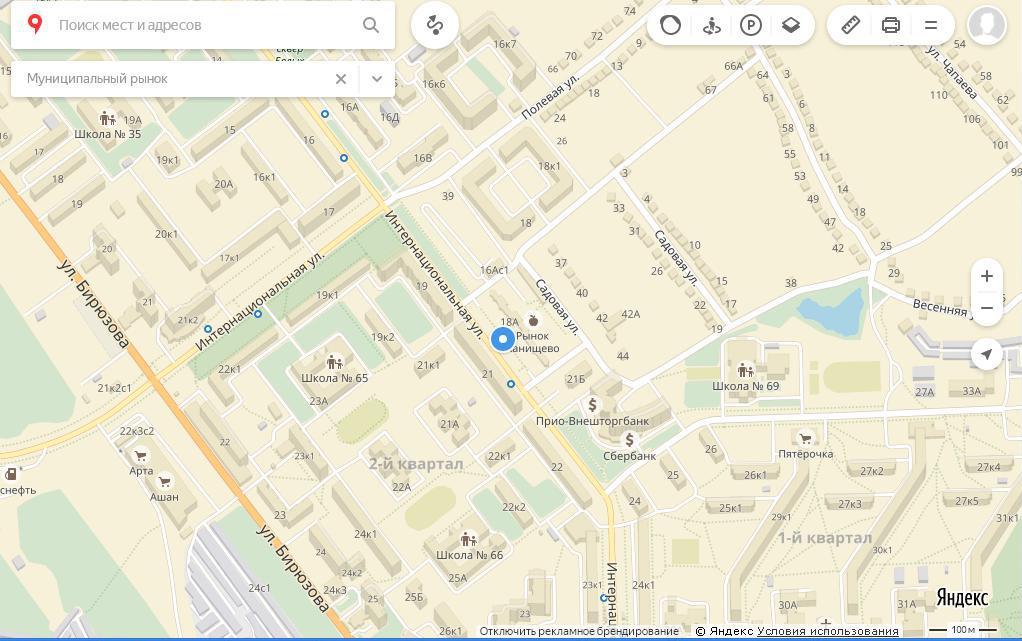Click the Весенняя street label

tap(942, 307)
